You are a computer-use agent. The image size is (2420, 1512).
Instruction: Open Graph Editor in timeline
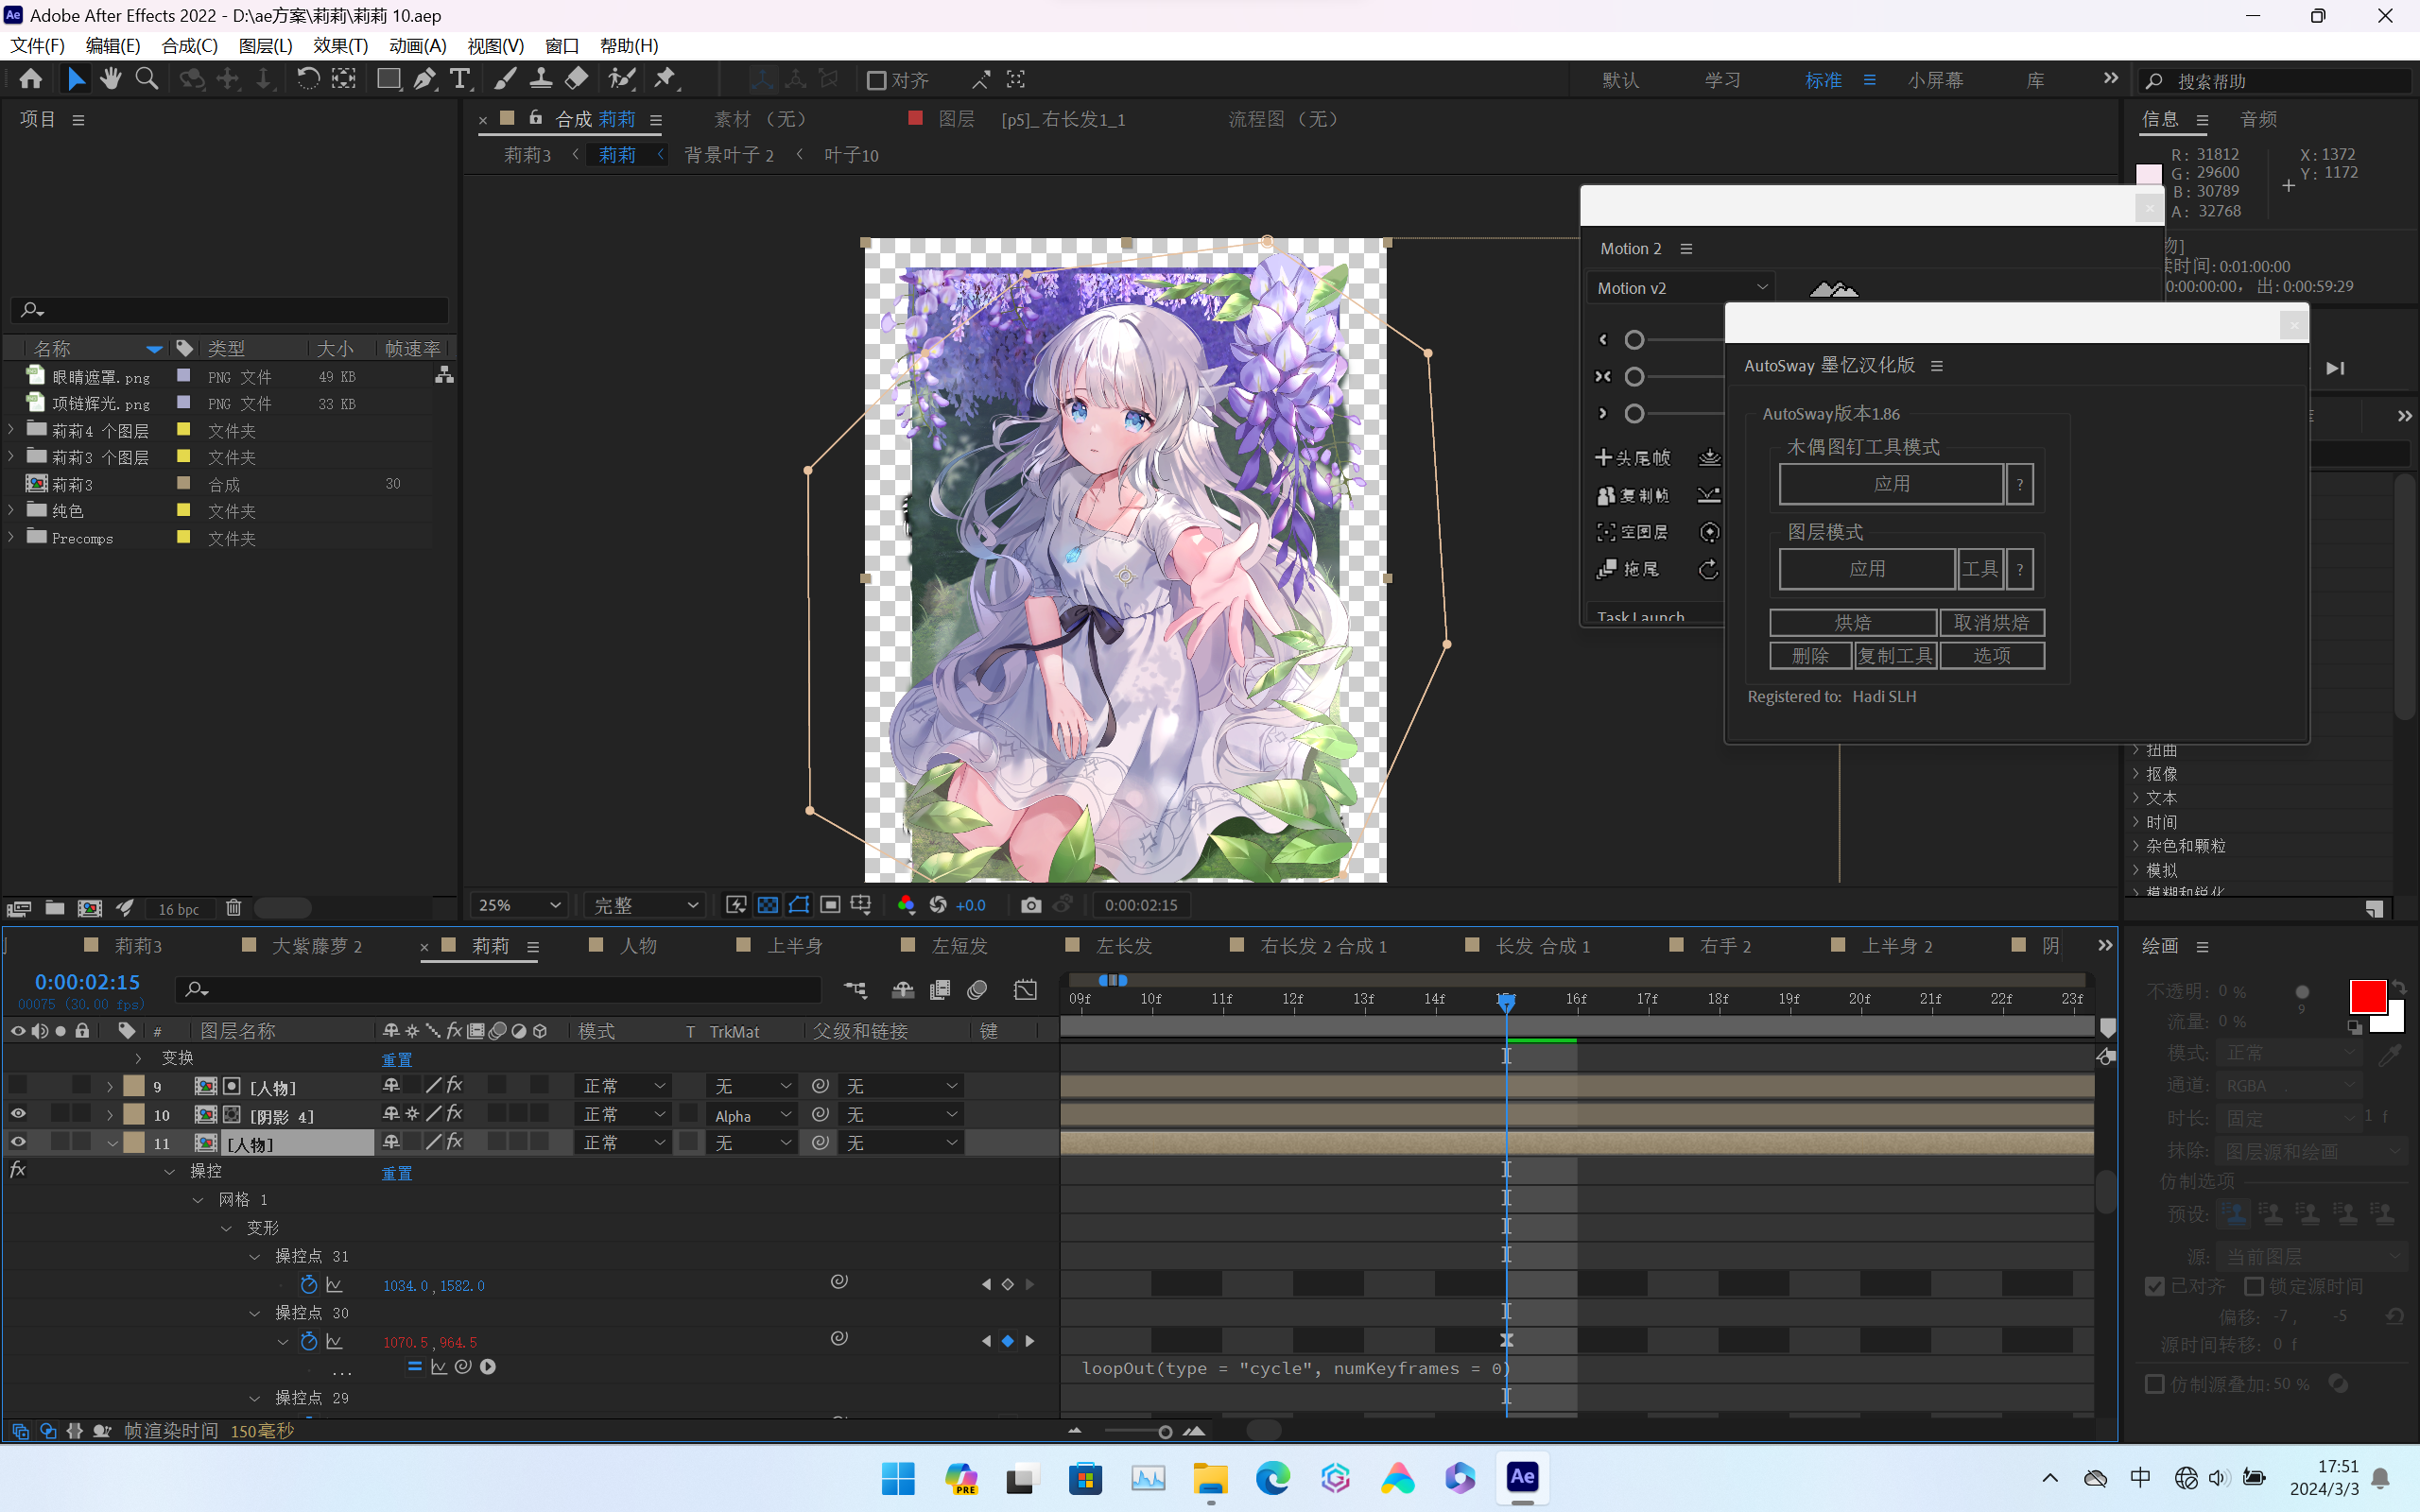pyautogui.click(x=1026, y=990)
